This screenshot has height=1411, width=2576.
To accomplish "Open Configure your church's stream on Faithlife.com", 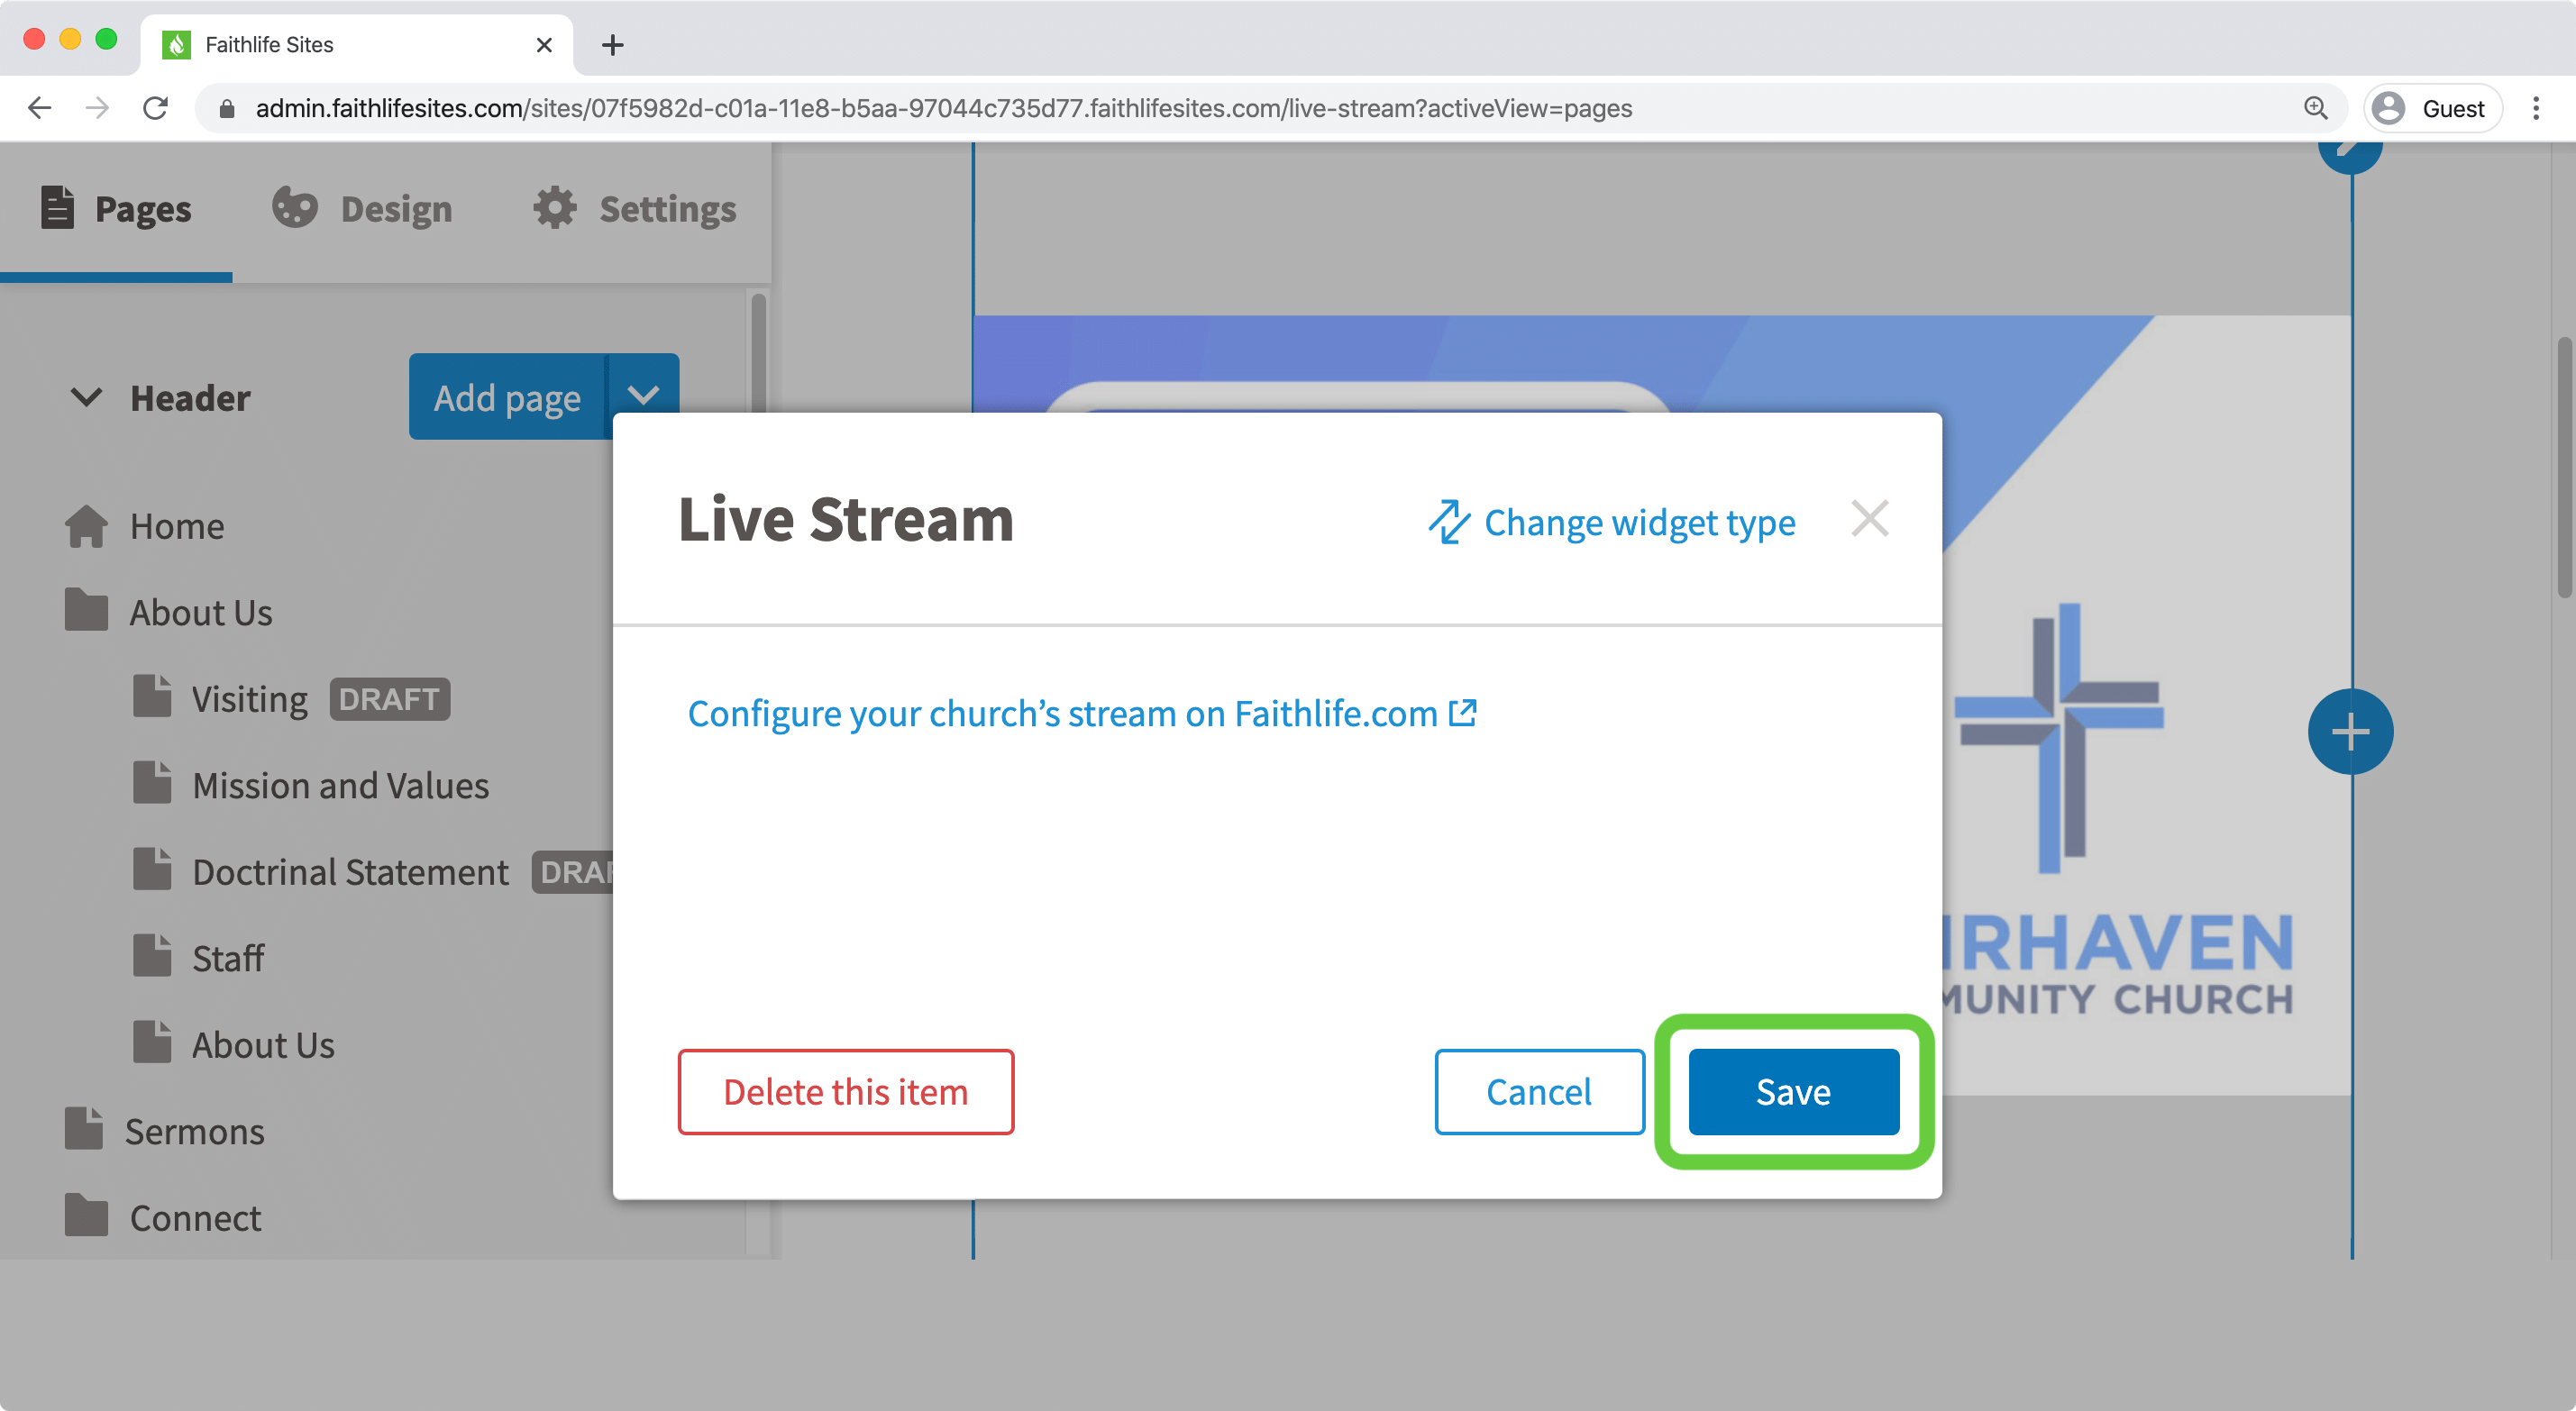I will [x=1081, y=713].
